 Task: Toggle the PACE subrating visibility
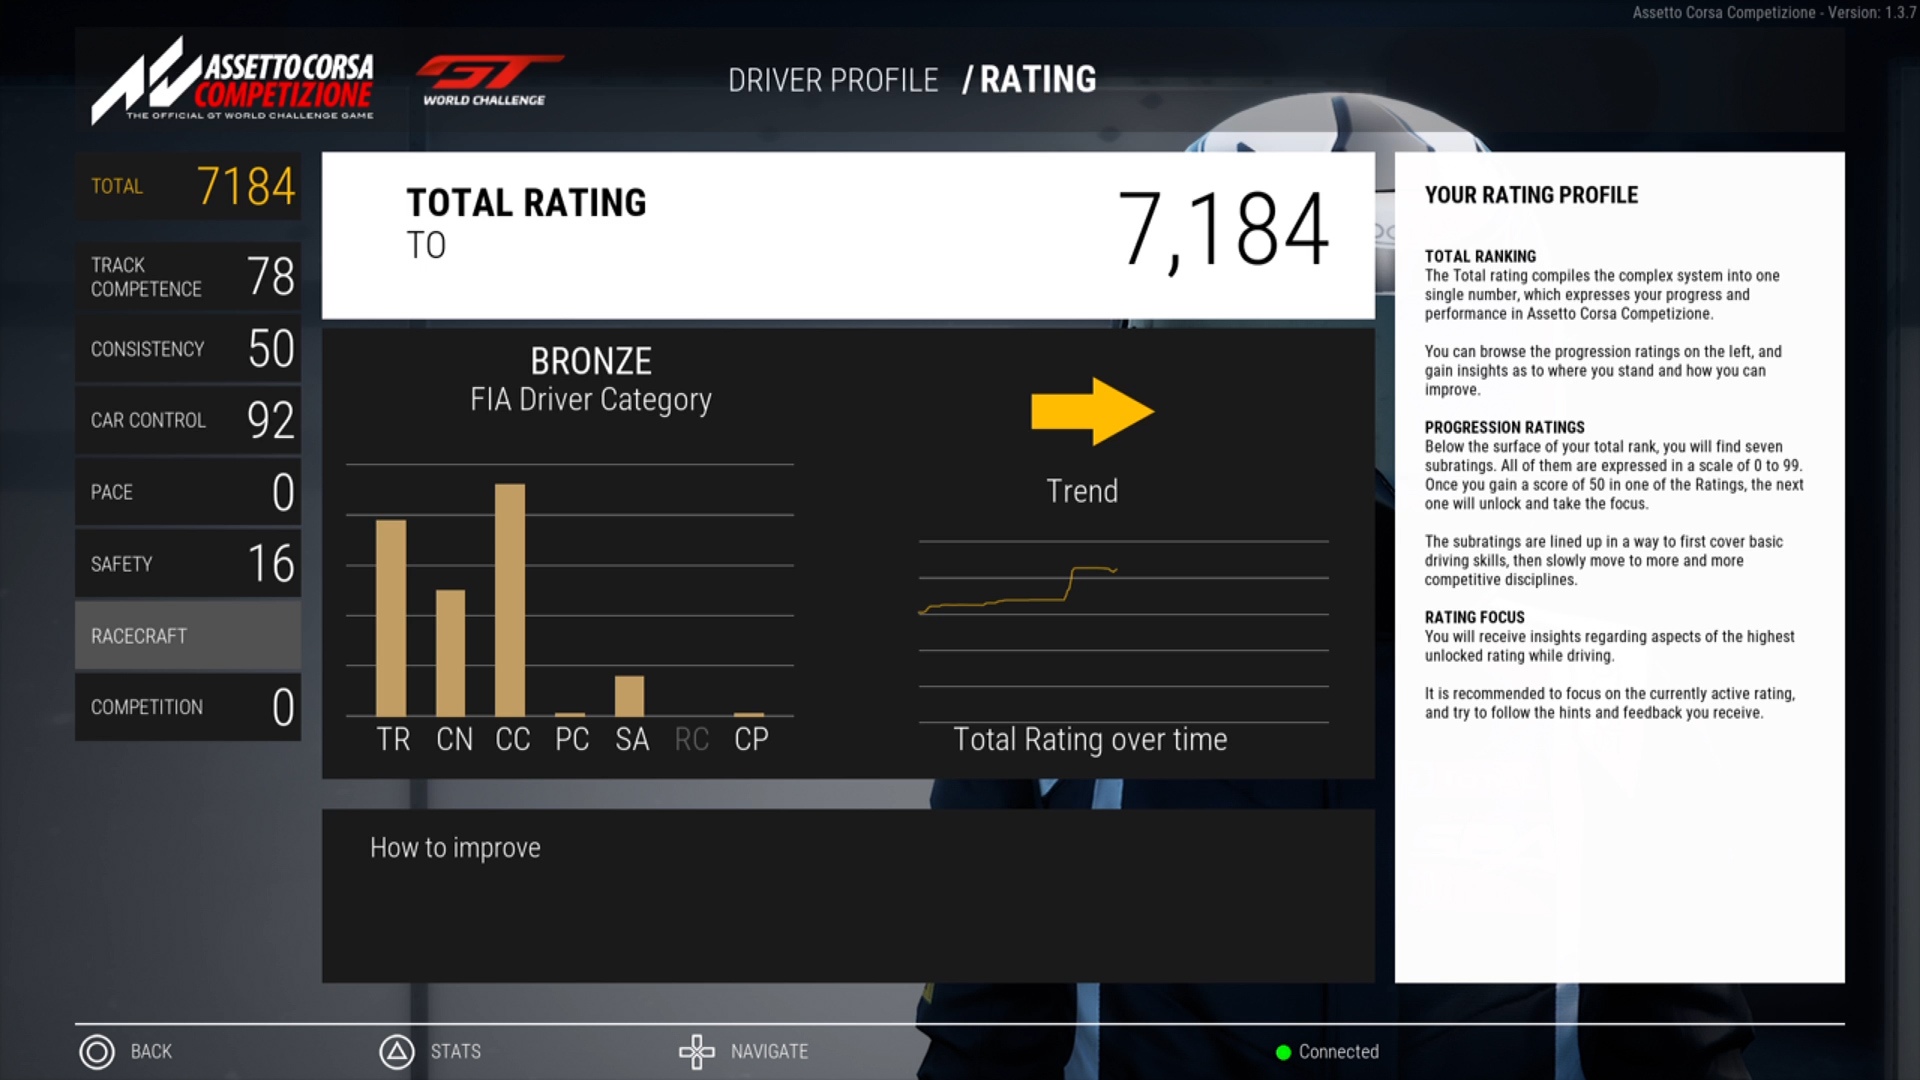(x=190, y=492)
